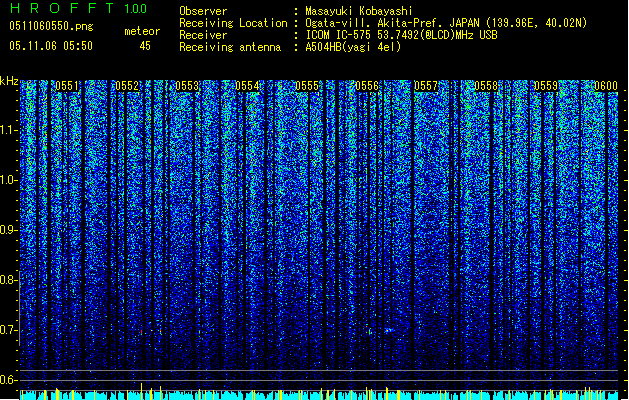The image size is (629, 400).
Task: Click the date 05.11.06 05:50
Action: coord(51,46)
